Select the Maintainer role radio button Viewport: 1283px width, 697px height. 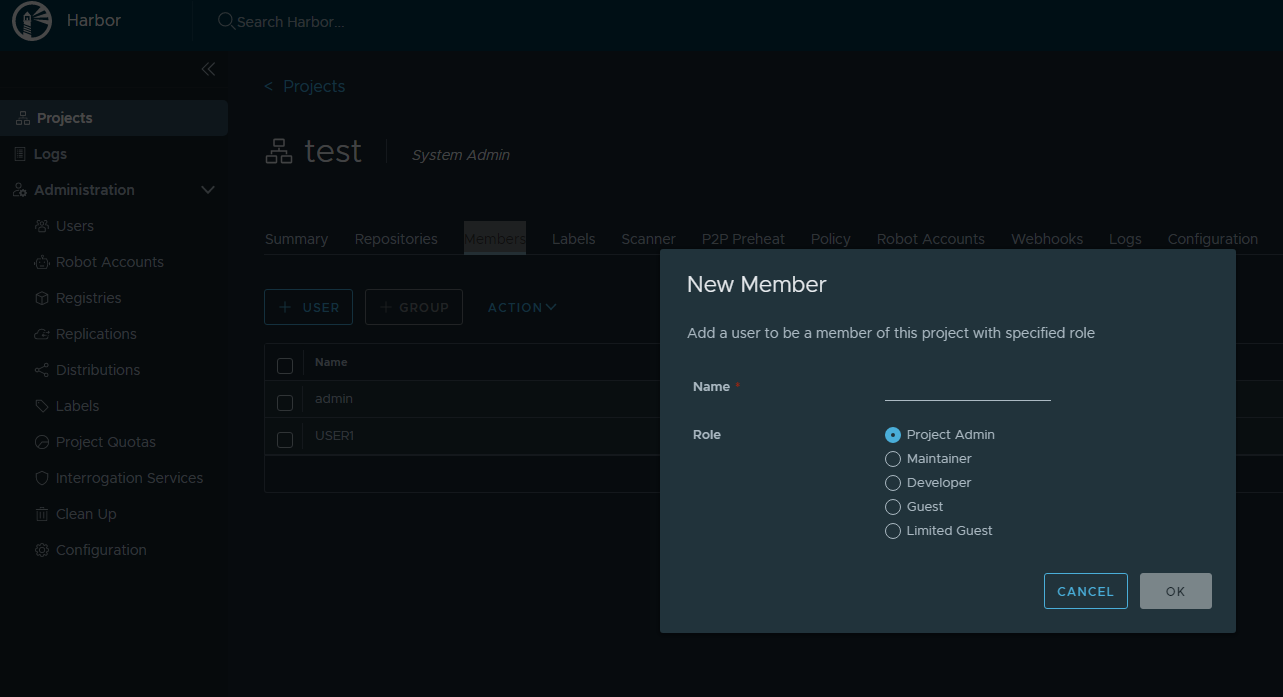click(x=893, y=459)
